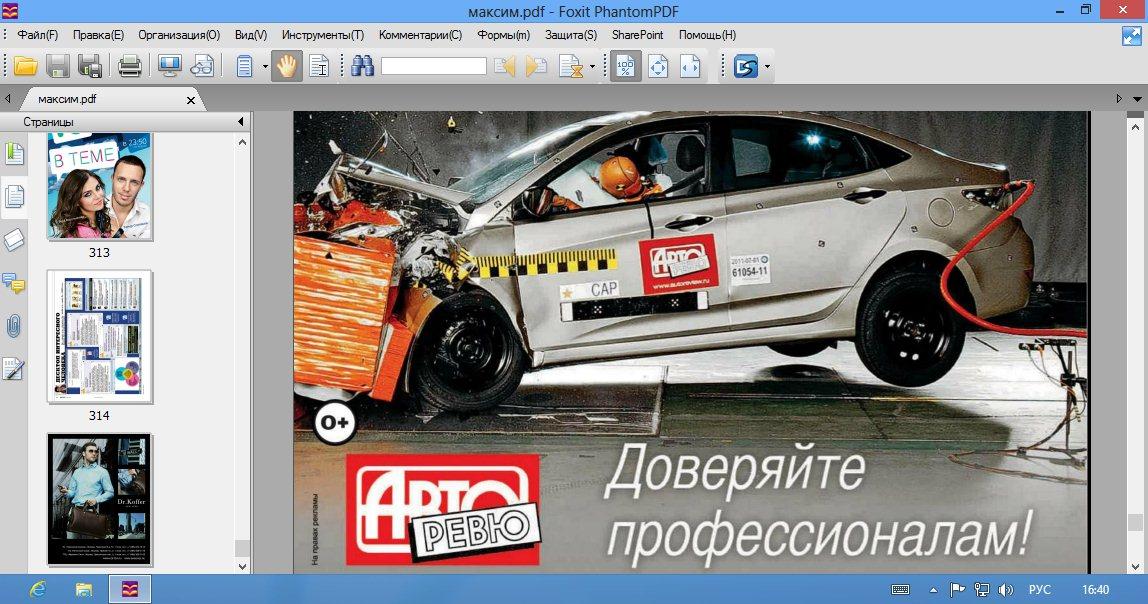Image resolution: width=1148 pixels, height=604 pixels.
Task: Click the blue S SharePoint toolbar icon
Action: pyautogui.click(x=746, y=67)
